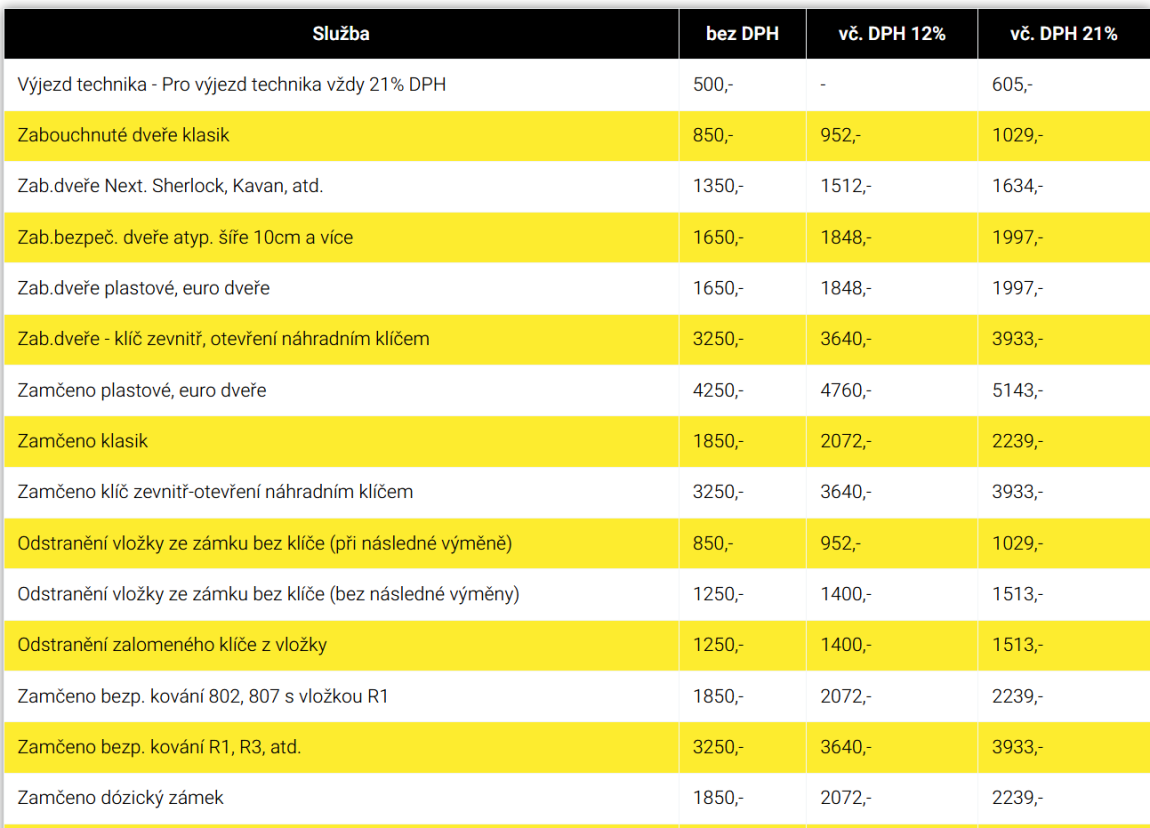This screenshot has width=1150, height=828.
Task: Click Zab.dveře Next. Sherlock, Kavan row
Action: tap(577, 186)
